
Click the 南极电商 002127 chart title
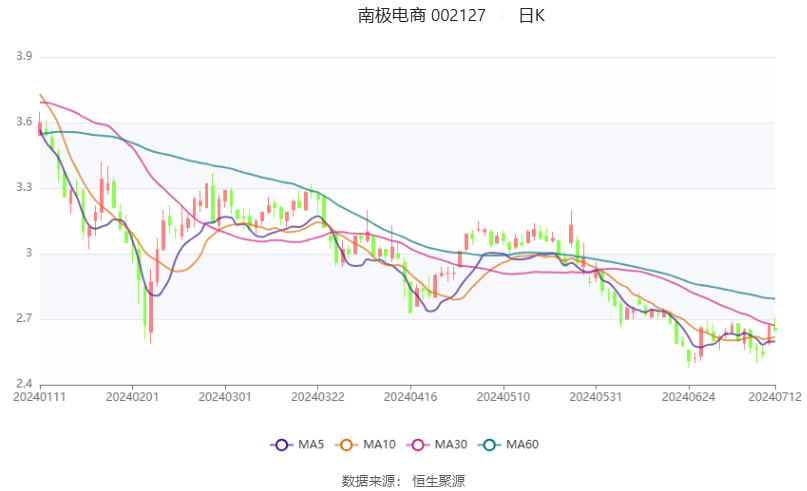pos(422,16)
